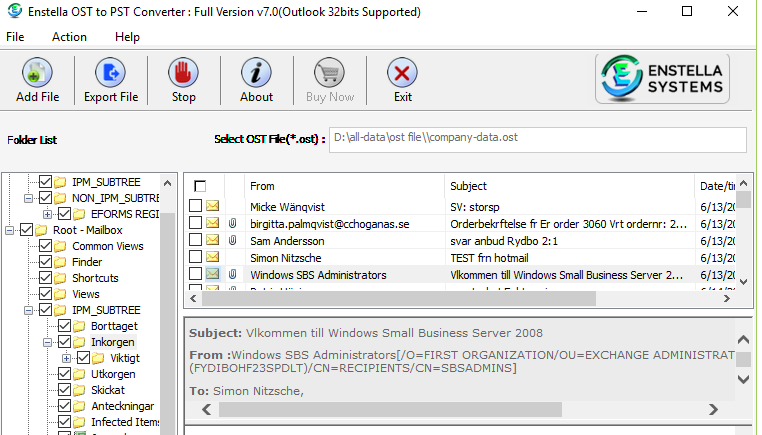Collapse the Inkorgen tree node
762x435 pixels.
pos(47,343)
